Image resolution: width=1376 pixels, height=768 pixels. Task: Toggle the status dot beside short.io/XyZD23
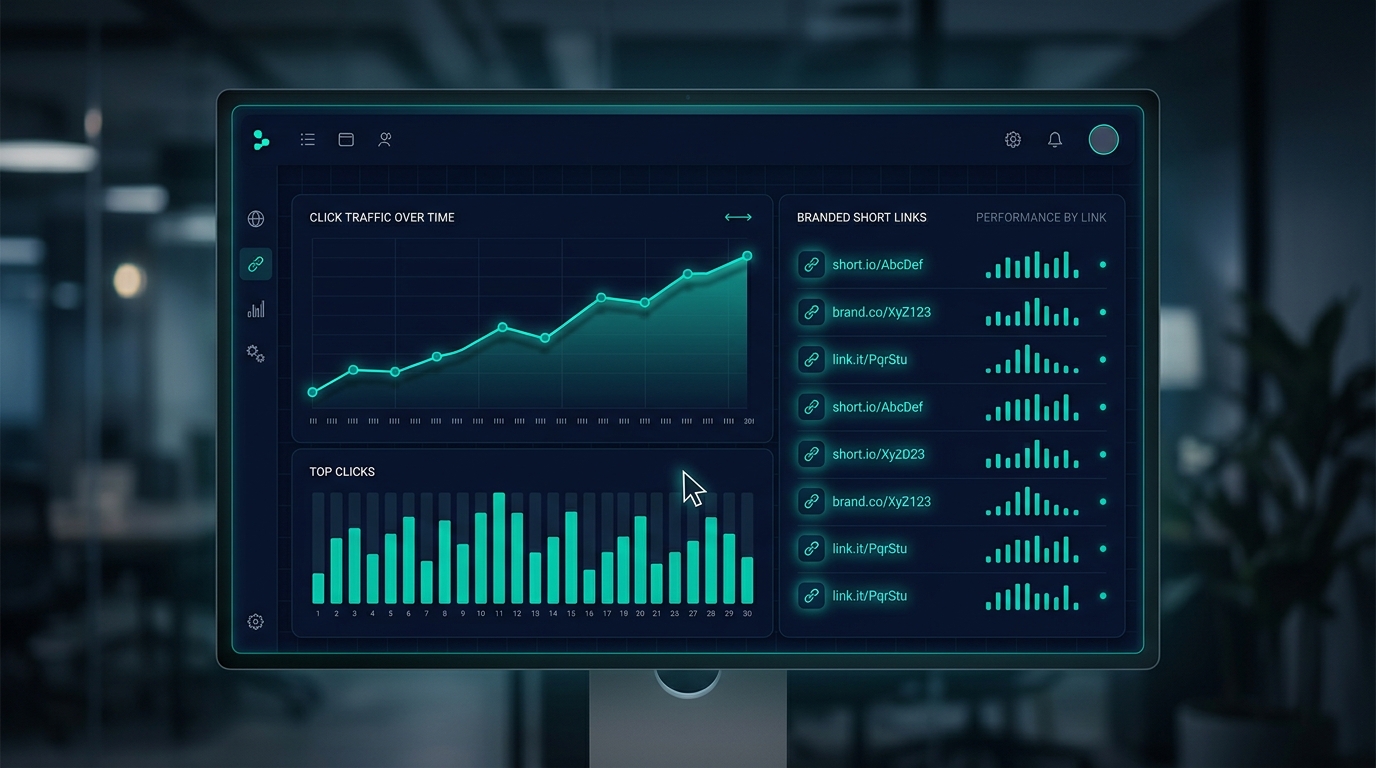(x=1101, y=454)
